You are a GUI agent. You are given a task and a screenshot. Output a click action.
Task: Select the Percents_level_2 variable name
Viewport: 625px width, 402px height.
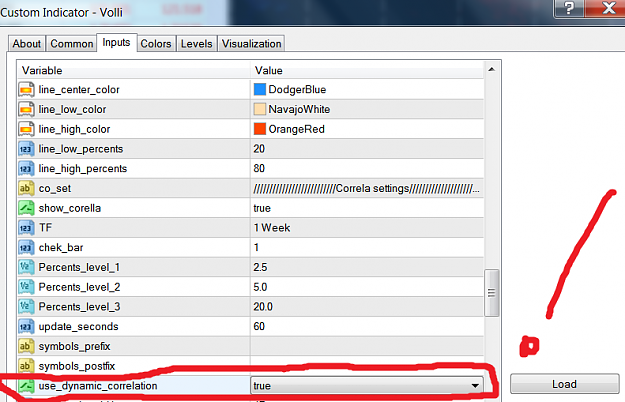tap(79, 287)
